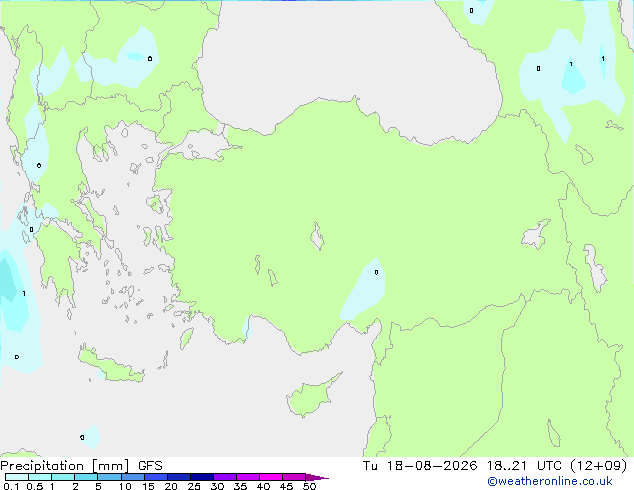Pick the legend swatch between 45 and 50
The image size is (634, 490).
pyautogui.click(x=294, y=477)
